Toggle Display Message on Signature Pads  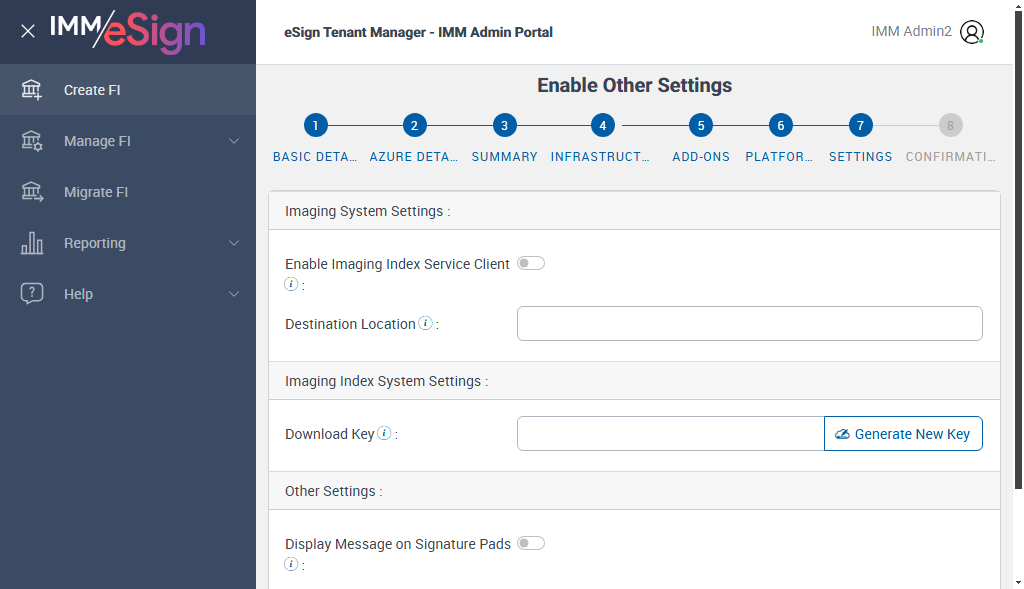[531, 544]
